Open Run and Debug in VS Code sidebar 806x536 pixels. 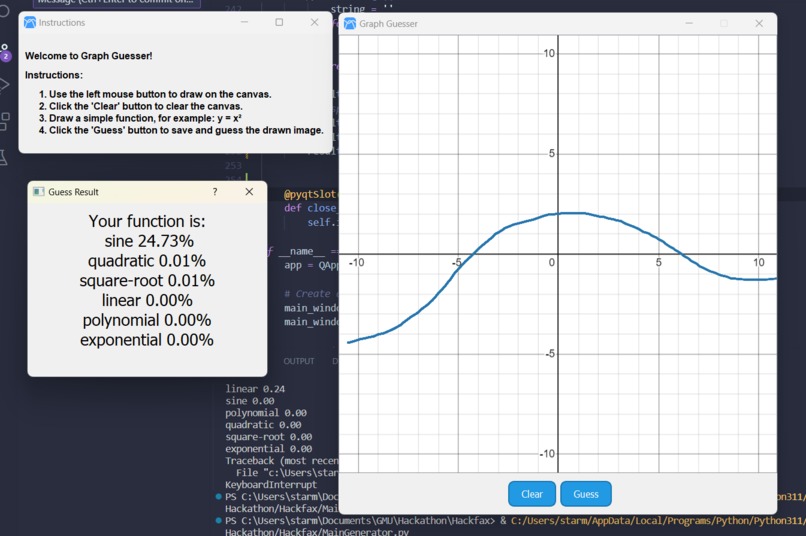(4, 85)
